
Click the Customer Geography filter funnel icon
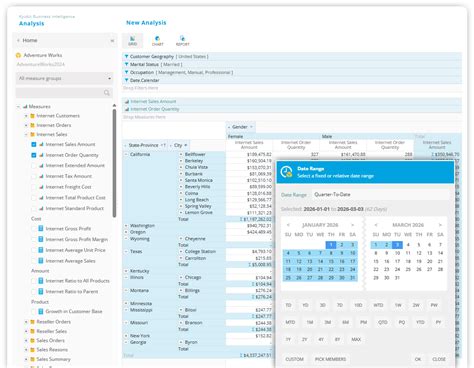(126, 56)
